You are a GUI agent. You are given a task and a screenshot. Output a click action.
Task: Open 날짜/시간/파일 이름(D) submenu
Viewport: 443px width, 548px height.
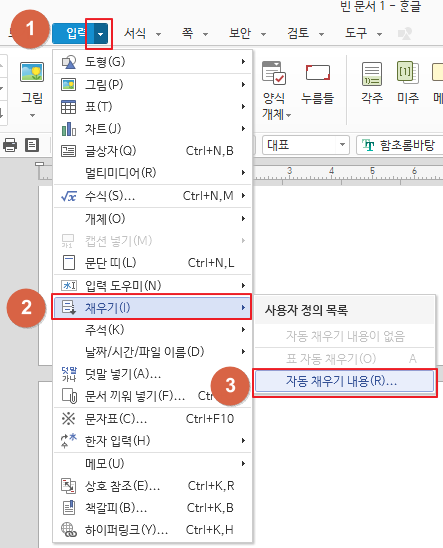(x=153, y=352)
